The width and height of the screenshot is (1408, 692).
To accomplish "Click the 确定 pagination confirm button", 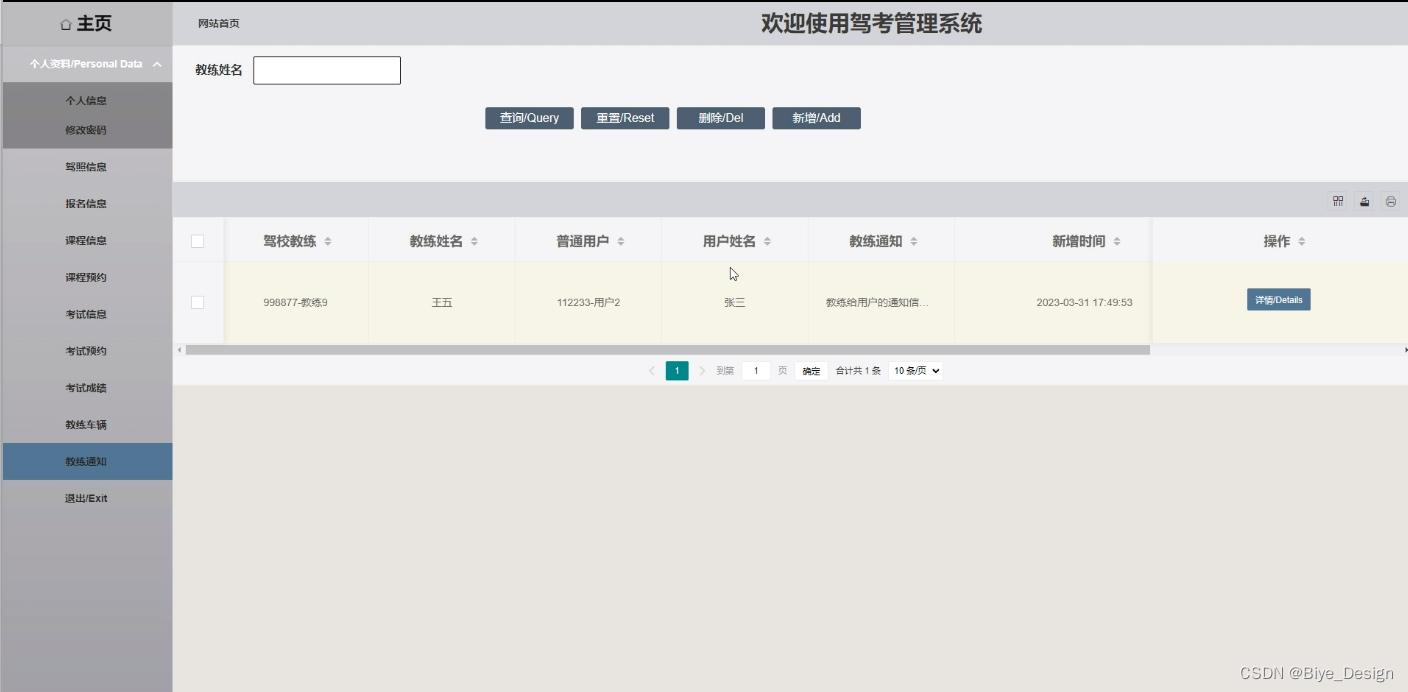I will pyautogui.click(x=811, y=371).
